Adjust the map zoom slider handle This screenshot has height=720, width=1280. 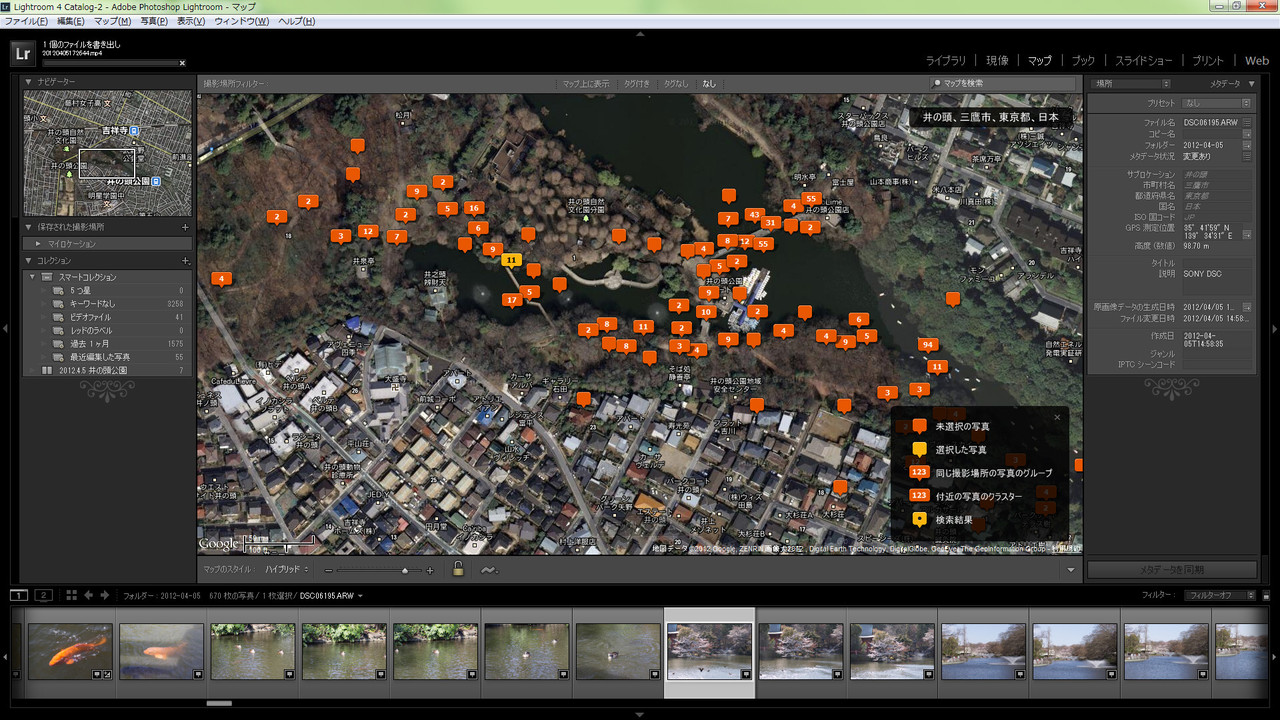click(405, 570)
